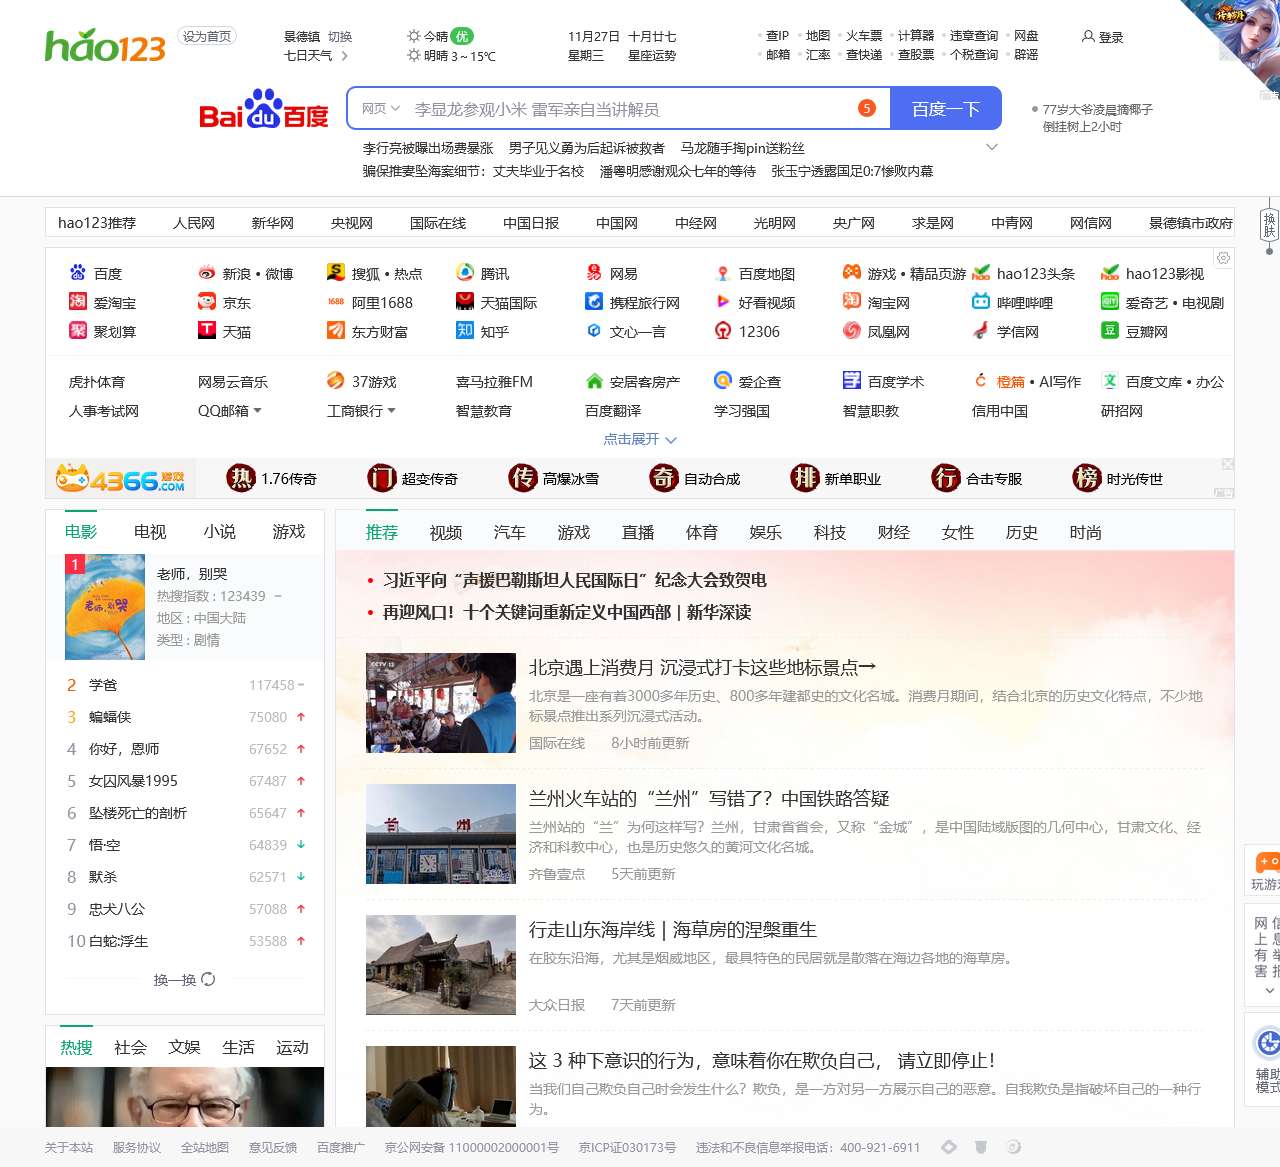Open the QQ邮箱 dropdown arrow
Screen dimensions: 1280x1167
[x=256, y=410]
